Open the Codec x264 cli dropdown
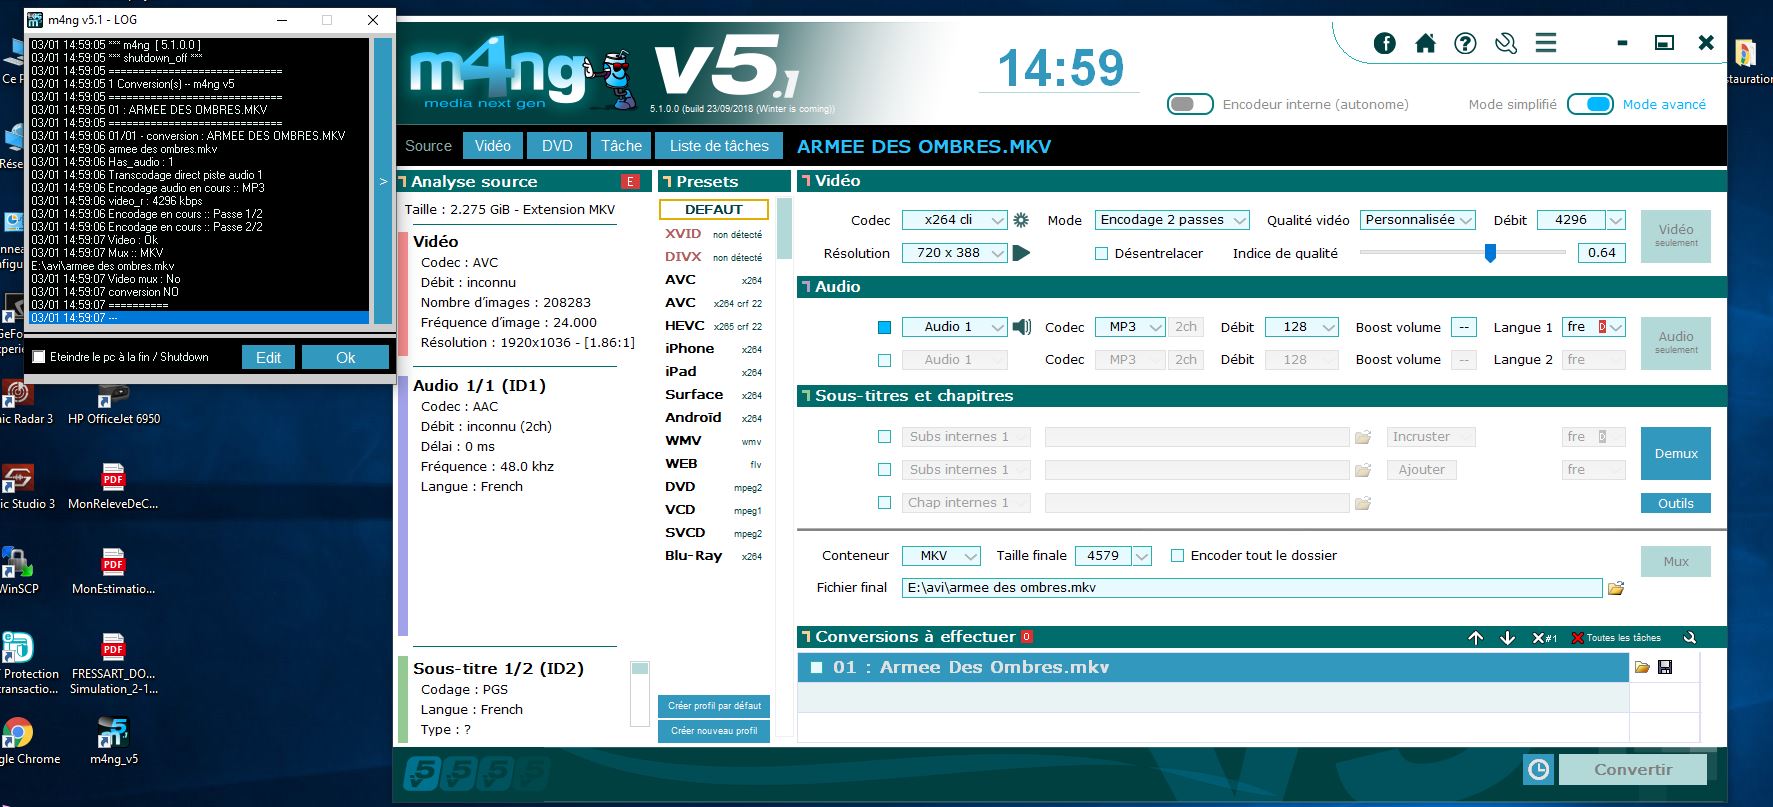This screenshot has width=1773, height=807. (954, 220)
